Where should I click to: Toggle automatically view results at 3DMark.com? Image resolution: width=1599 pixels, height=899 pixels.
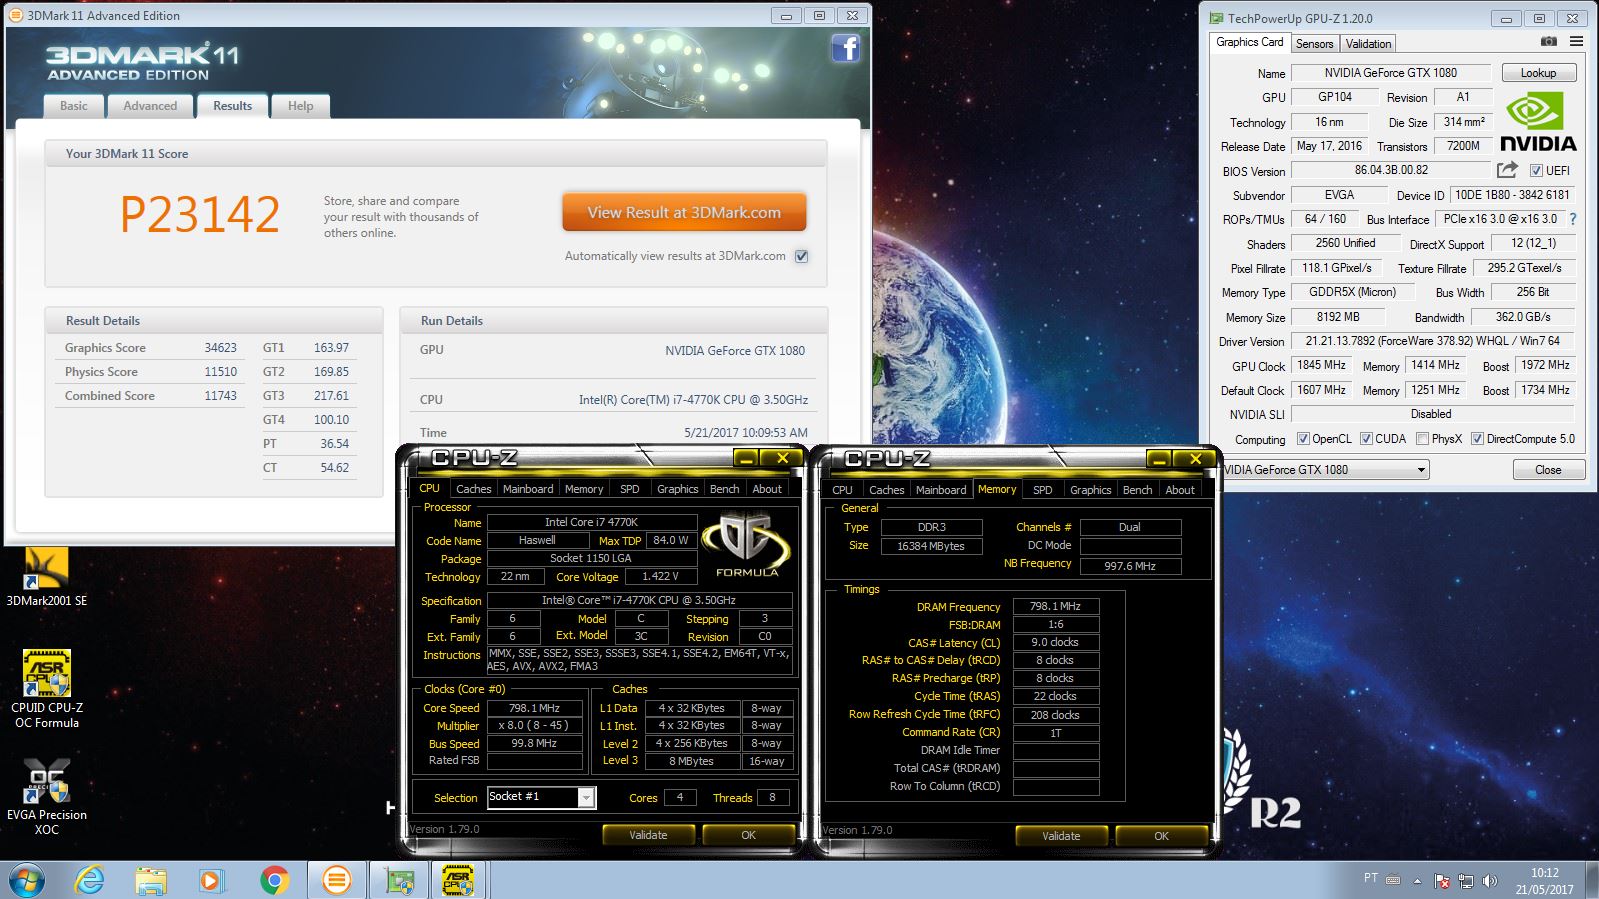(801, 256)
